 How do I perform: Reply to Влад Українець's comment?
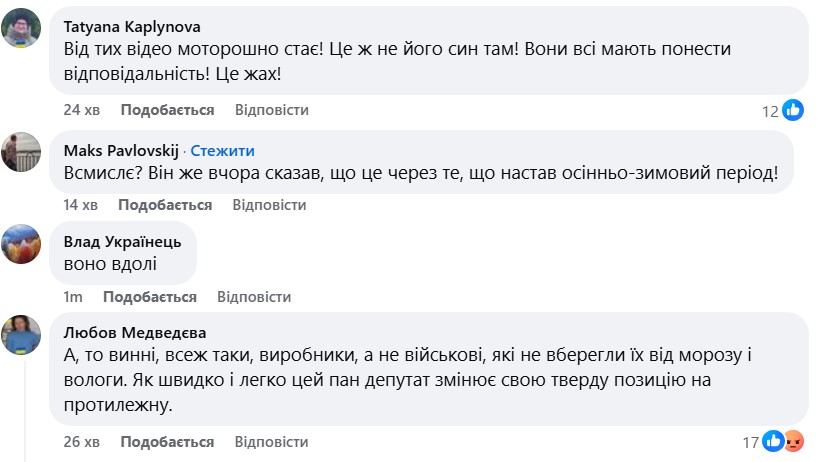click(254, 297)
